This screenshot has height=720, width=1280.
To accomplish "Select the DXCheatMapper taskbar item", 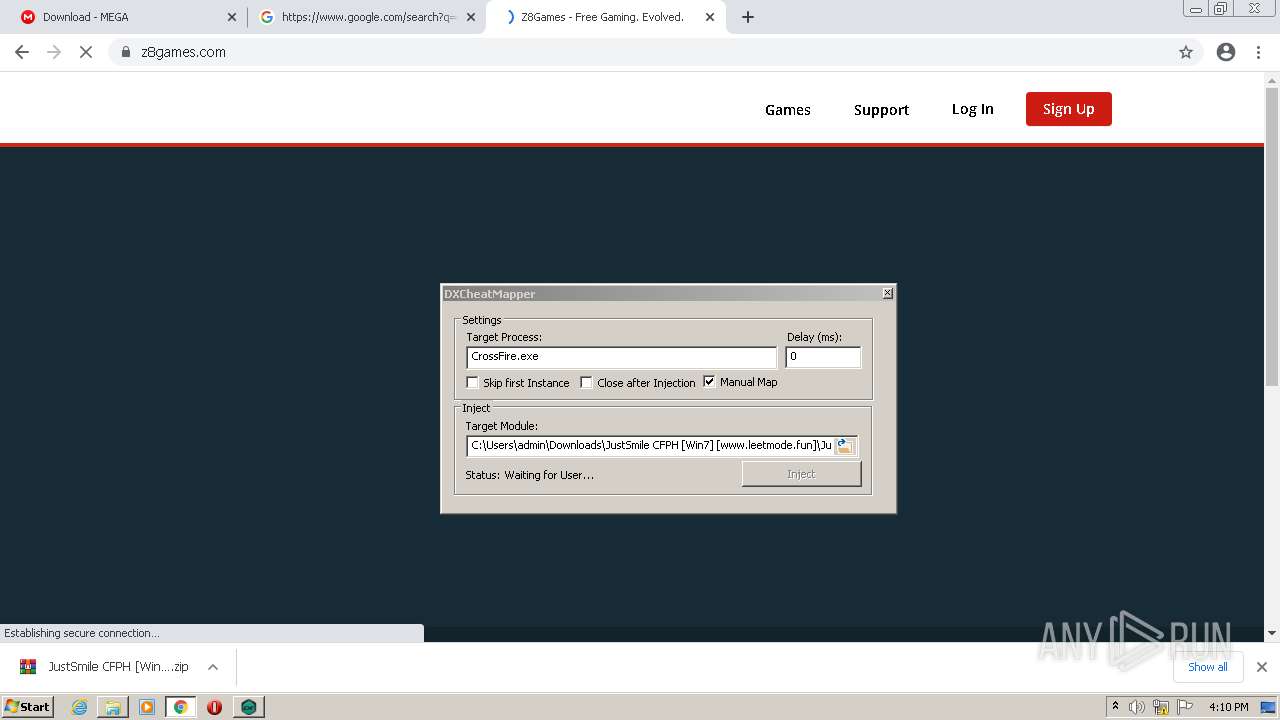I will point(248,707).
